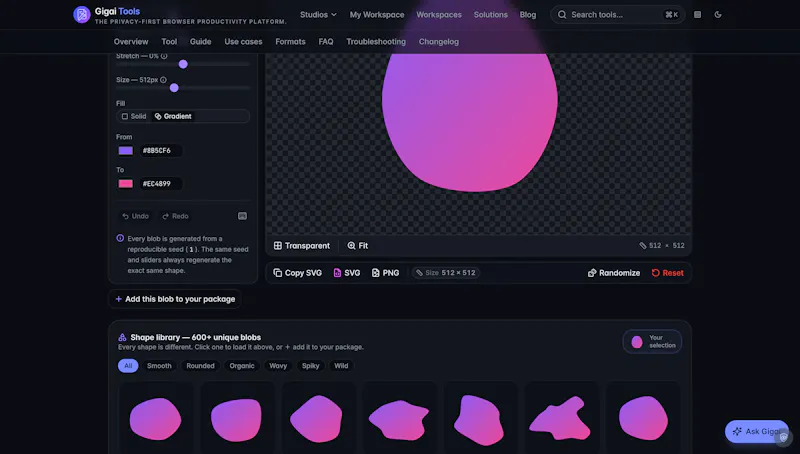800x454 pixels.
Task: Open the To color swatch picker
Action: [126, 184]
